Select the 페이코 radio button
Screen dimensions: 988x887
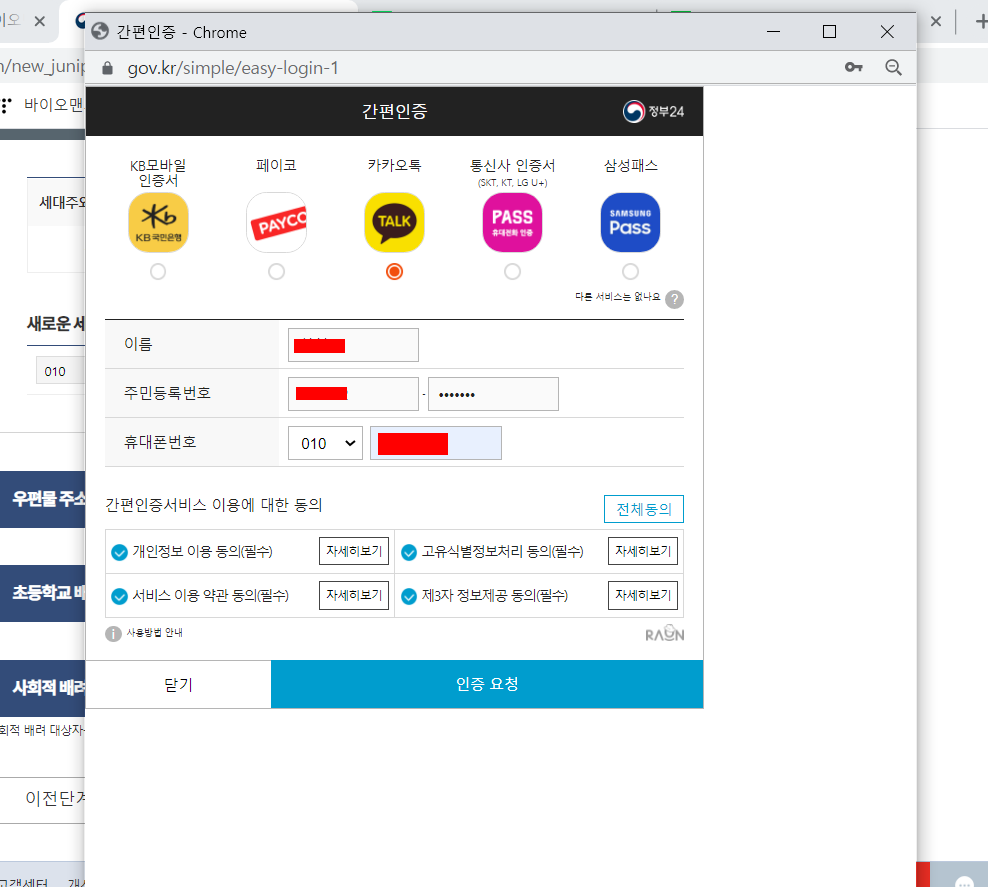(x=276, y=272)
